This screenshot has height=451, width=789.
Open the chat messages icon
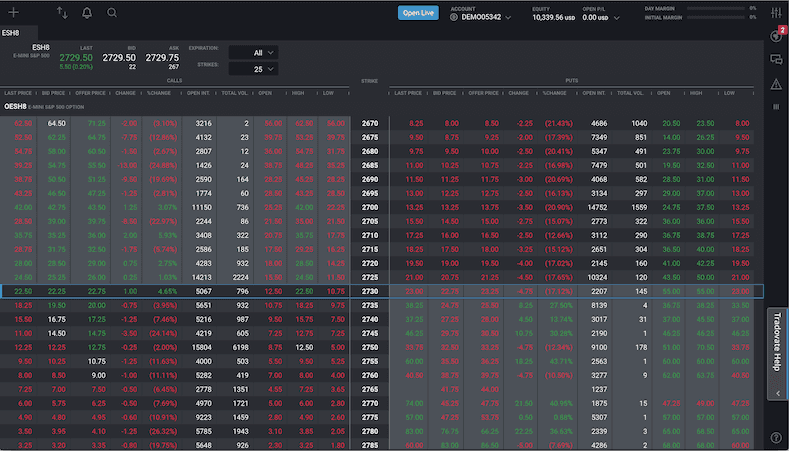click(776, 60)
